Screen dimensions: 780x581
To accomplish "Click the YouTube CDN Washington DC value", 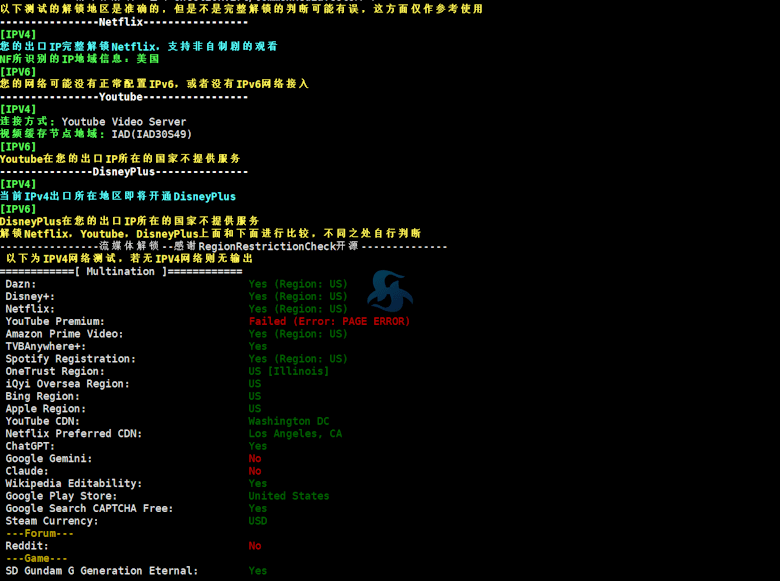I will coord(288,421).
